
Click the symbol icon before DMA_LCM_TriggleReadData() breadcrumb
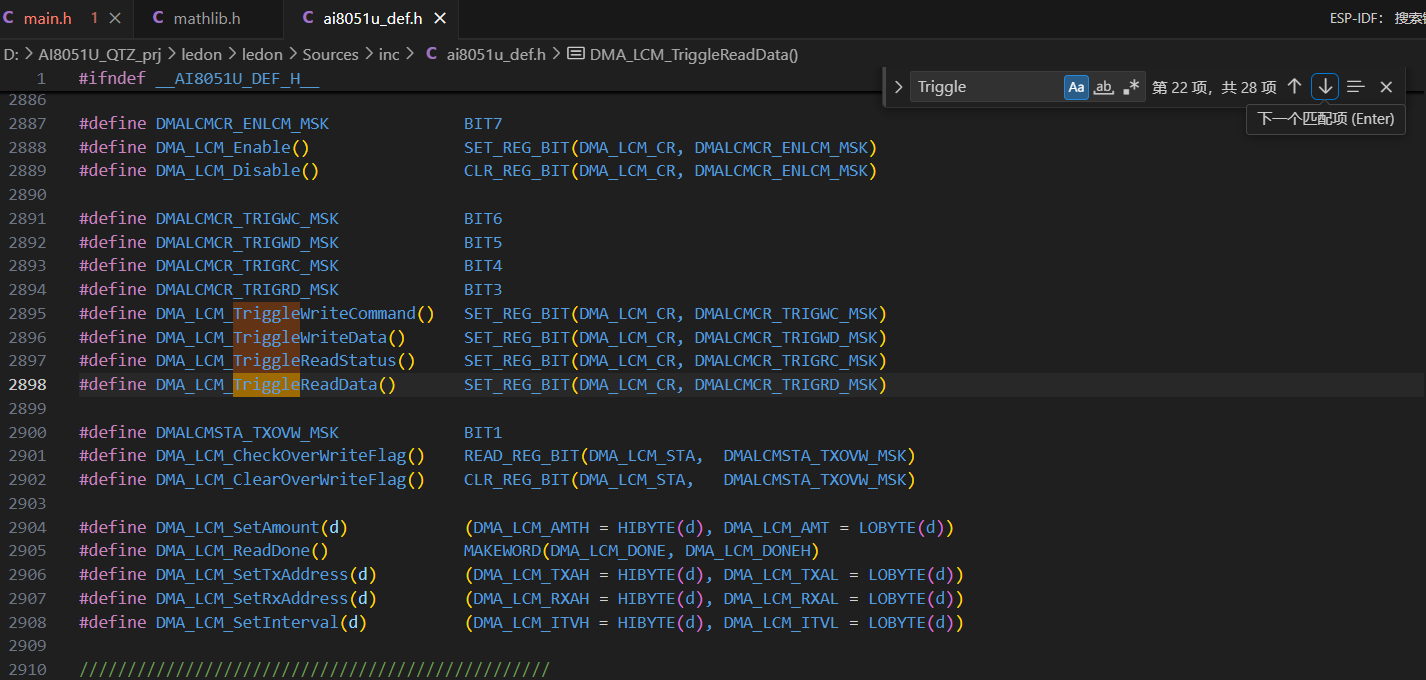pyautogui.click(x=575, y=54)
